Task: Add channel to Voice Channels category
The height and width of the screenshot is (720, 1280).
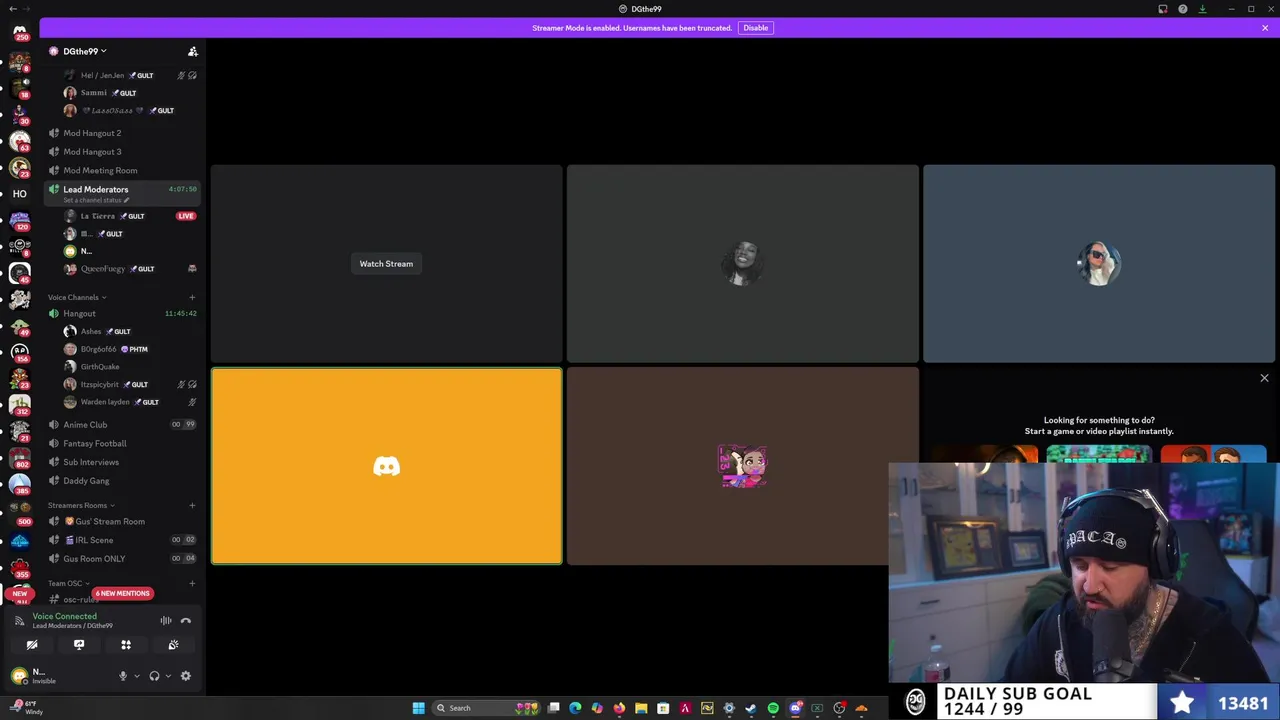Action: [x=192, y=297]
